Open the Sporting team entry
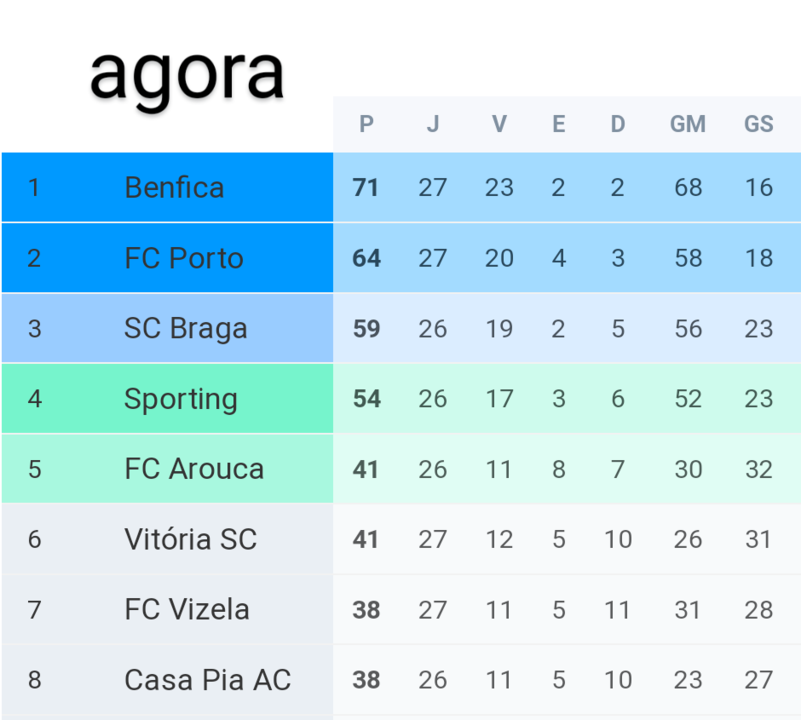 (181, 399)
